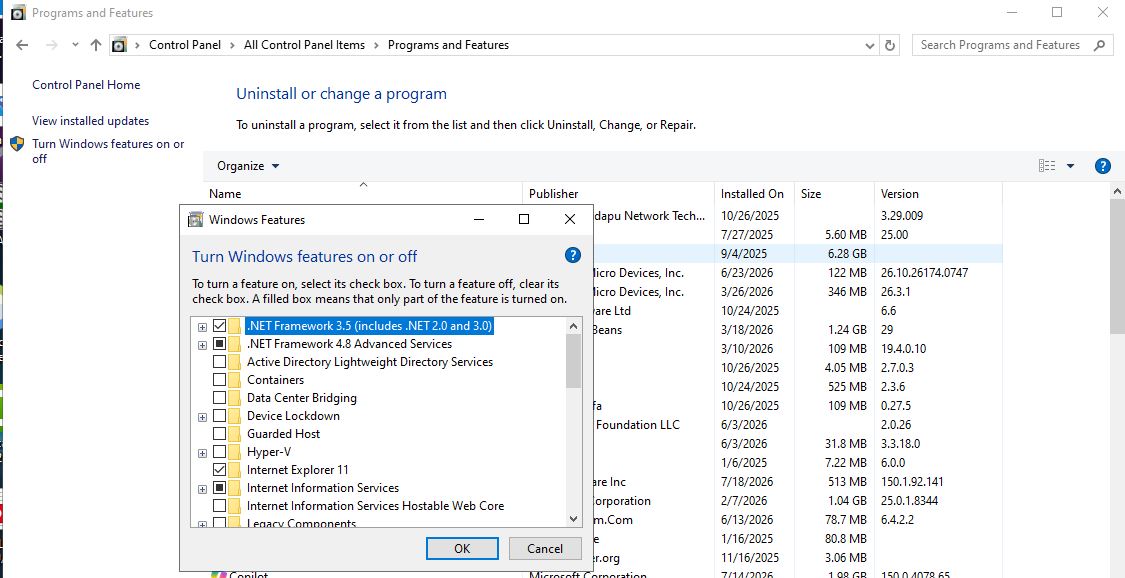The height and width of the screenshot is (578, 1125).
Task: Click the Up one level arrow
Action: coord(95,45)
